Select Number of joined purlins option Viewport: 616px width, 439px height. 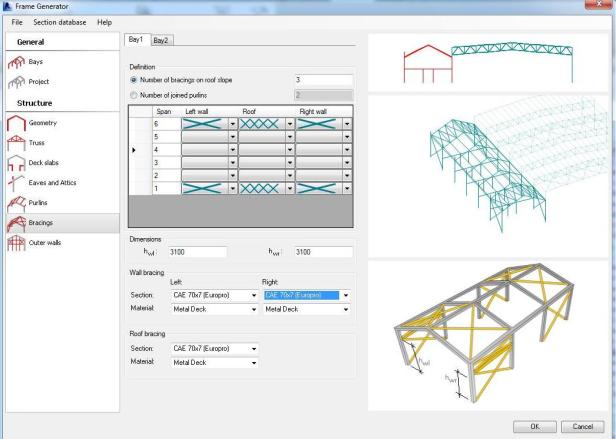point(134,95)
